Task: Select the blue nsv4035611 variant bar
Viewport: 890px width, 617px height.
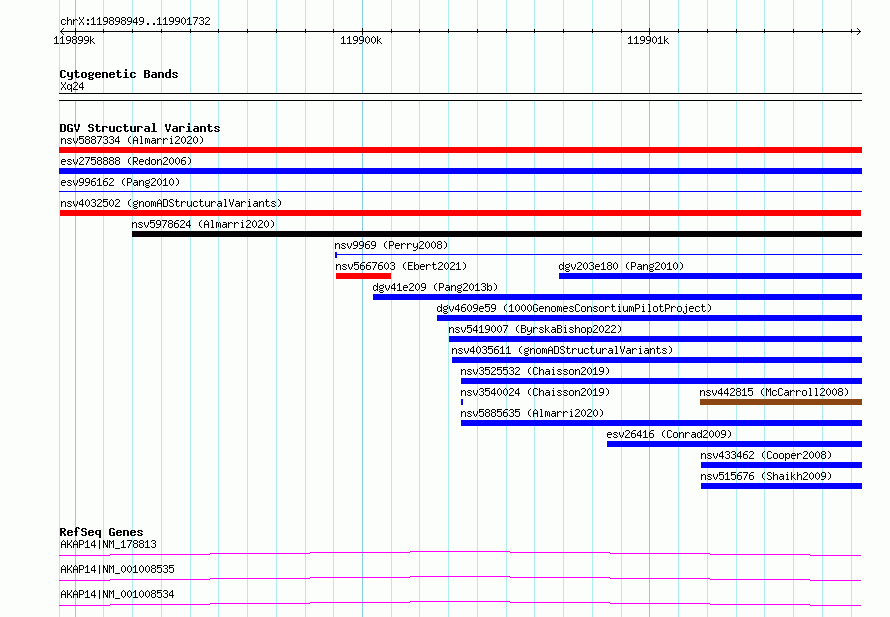Action: coord(657,360)
